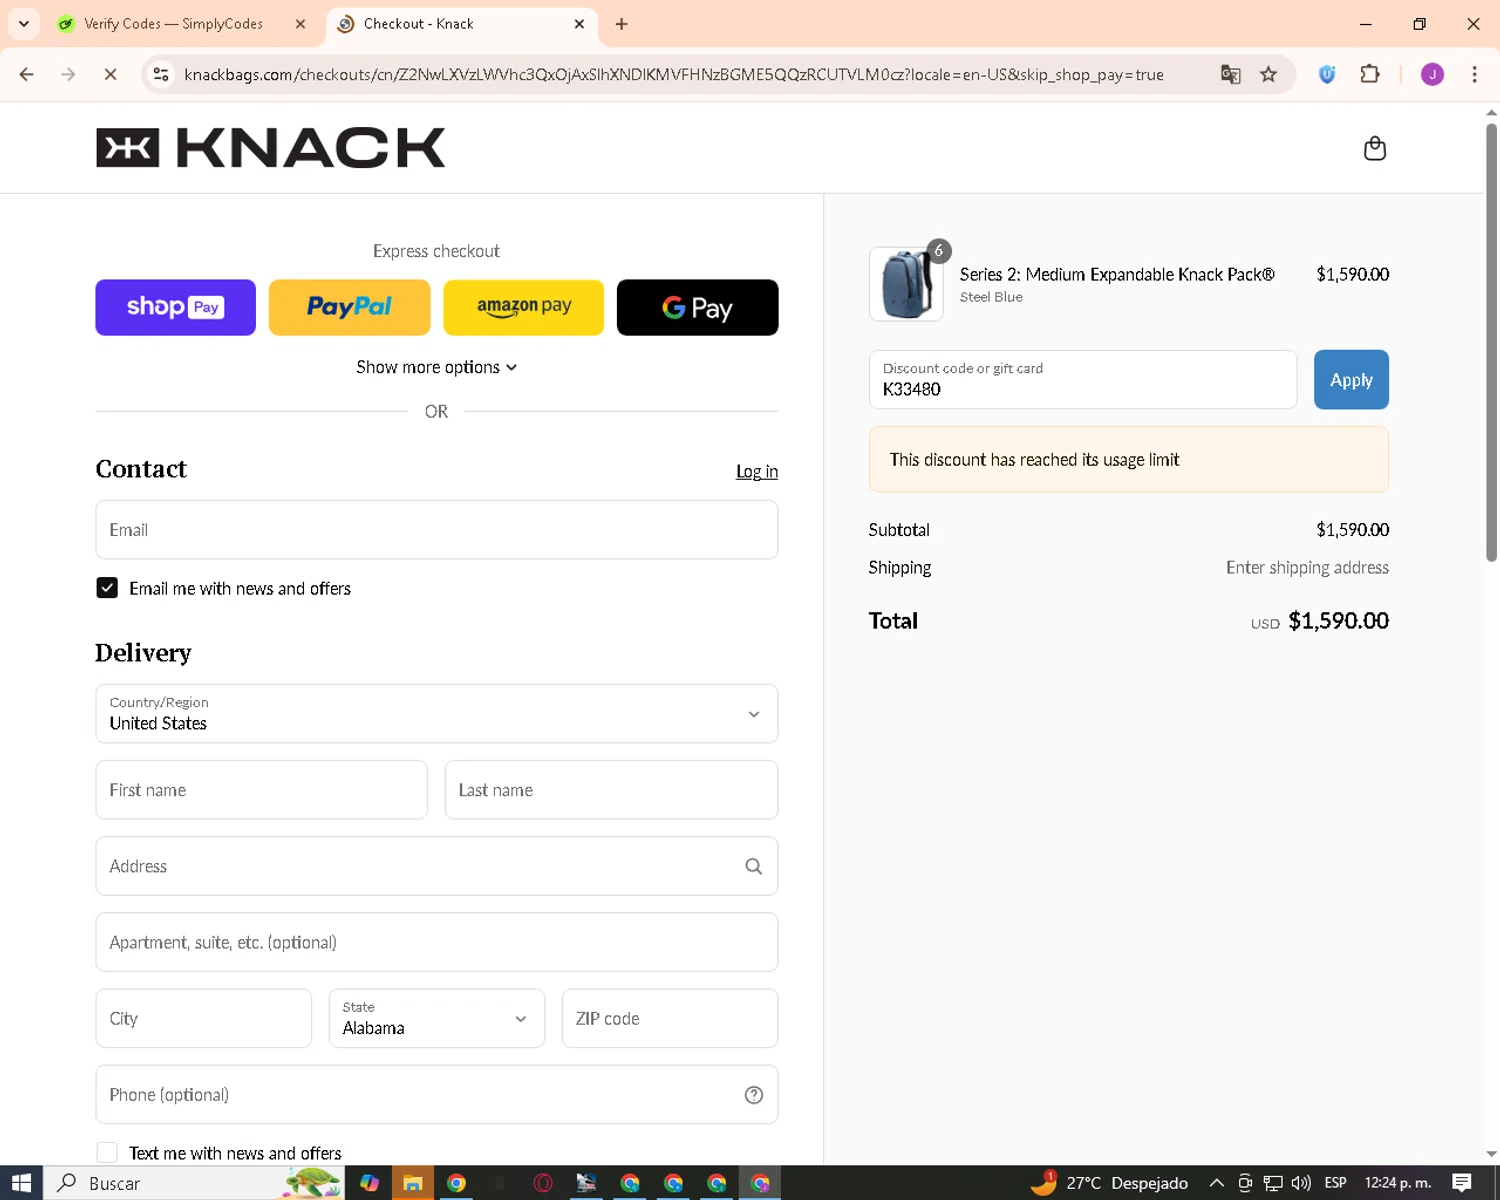Bookmark this page with the star
The height and width of the screenshot is (1200, 1500).
1268,74
